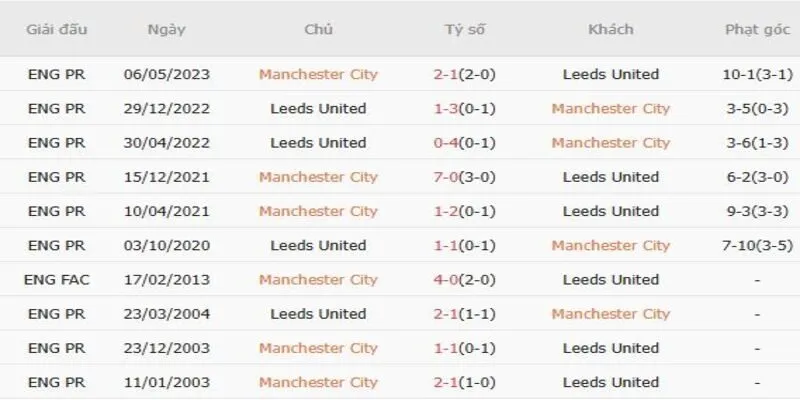Open Manchester City in the 23/03/2004 row
This screenshot has width=800, height=400.
[x=610, y=314]
